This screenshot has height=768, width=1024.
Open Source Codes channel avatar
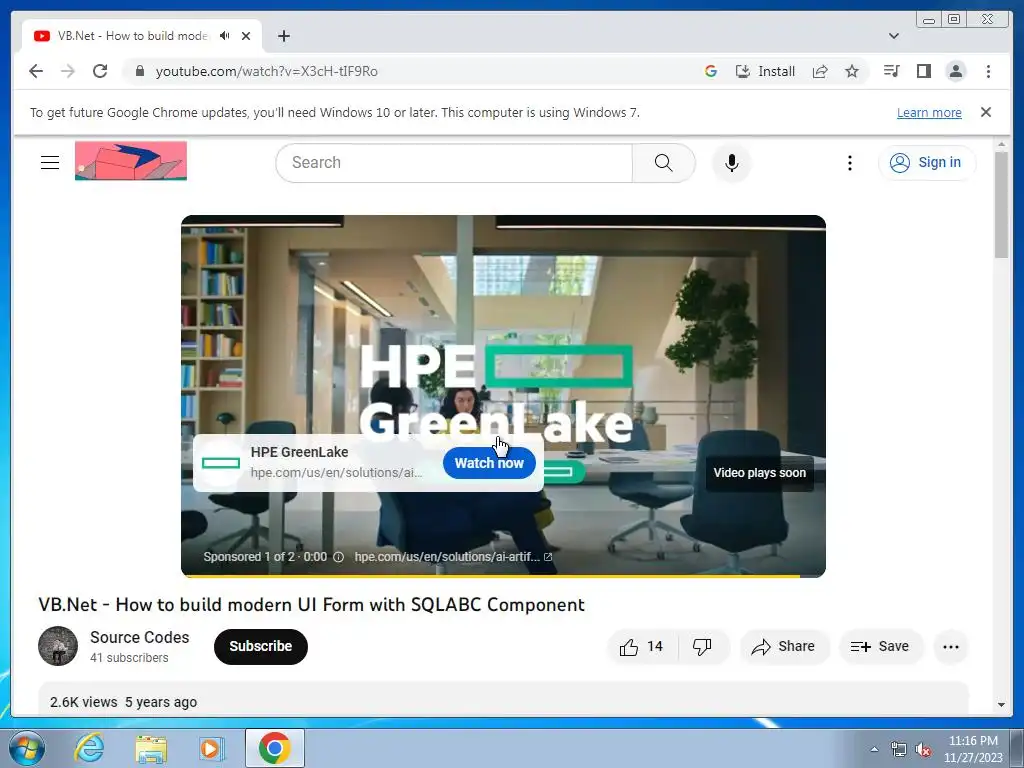click(58, 647)
